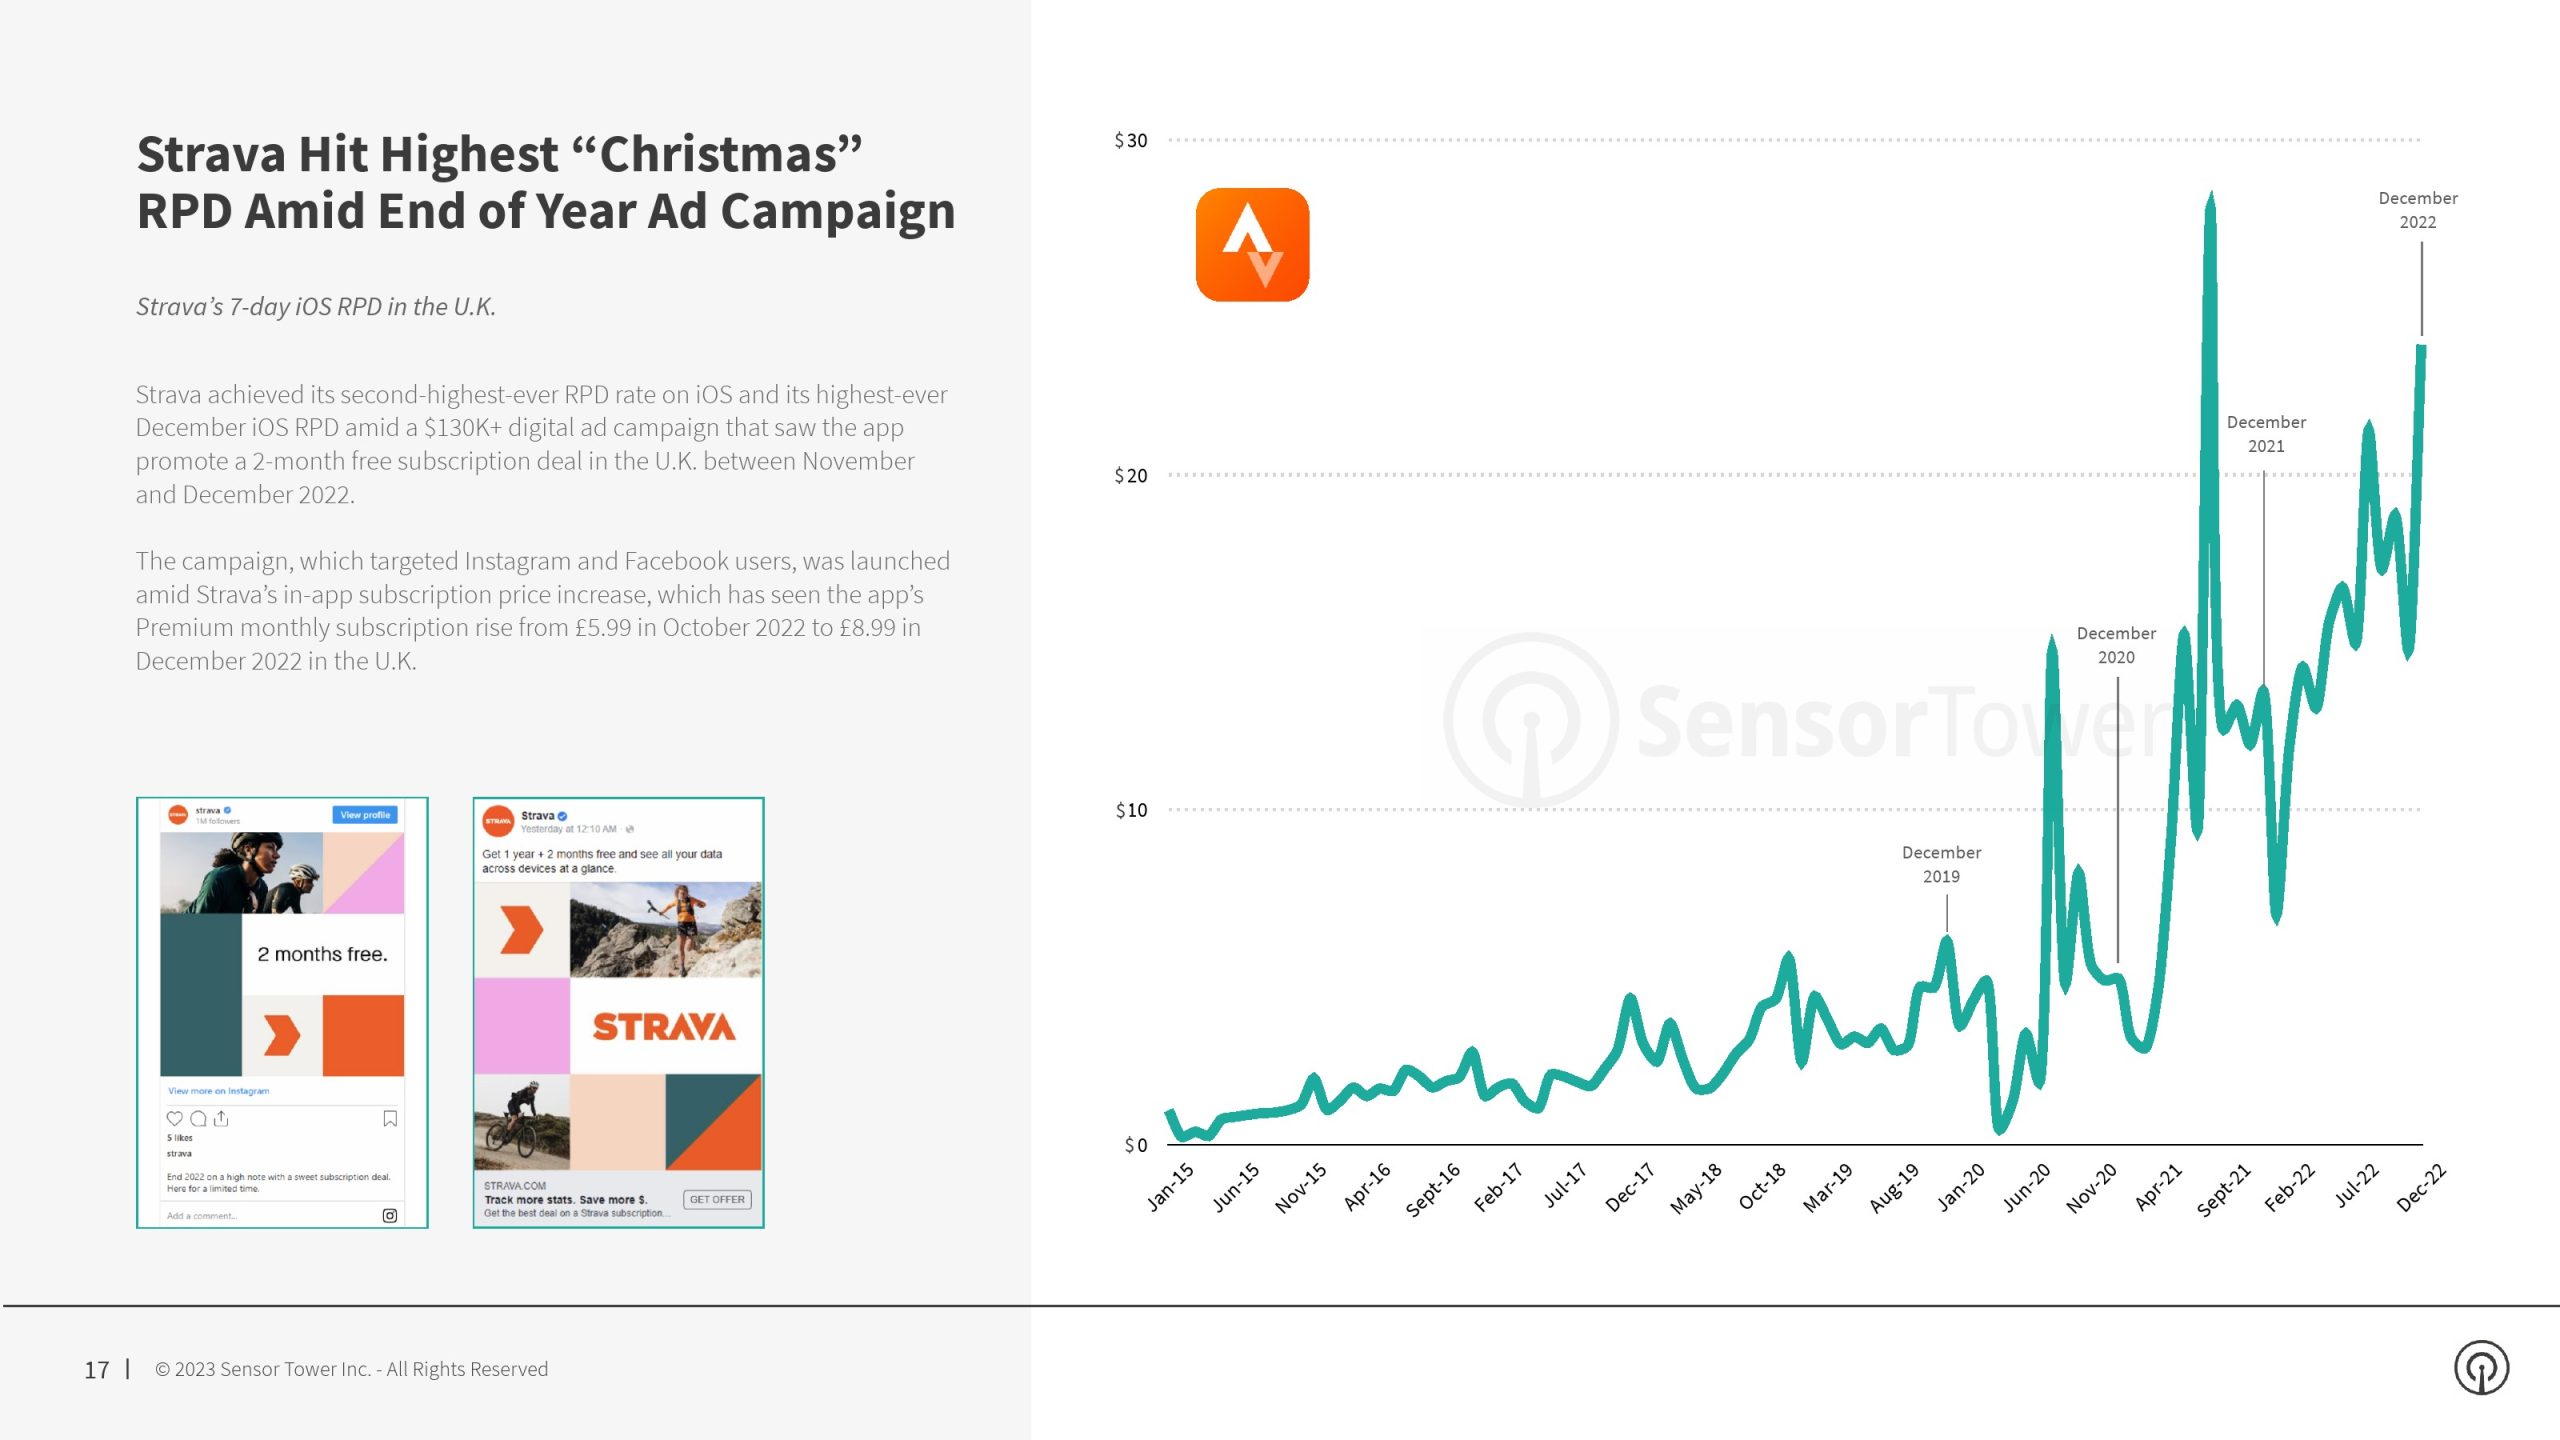
Task: Open the View more on Instagram link
Action: 219,1091
